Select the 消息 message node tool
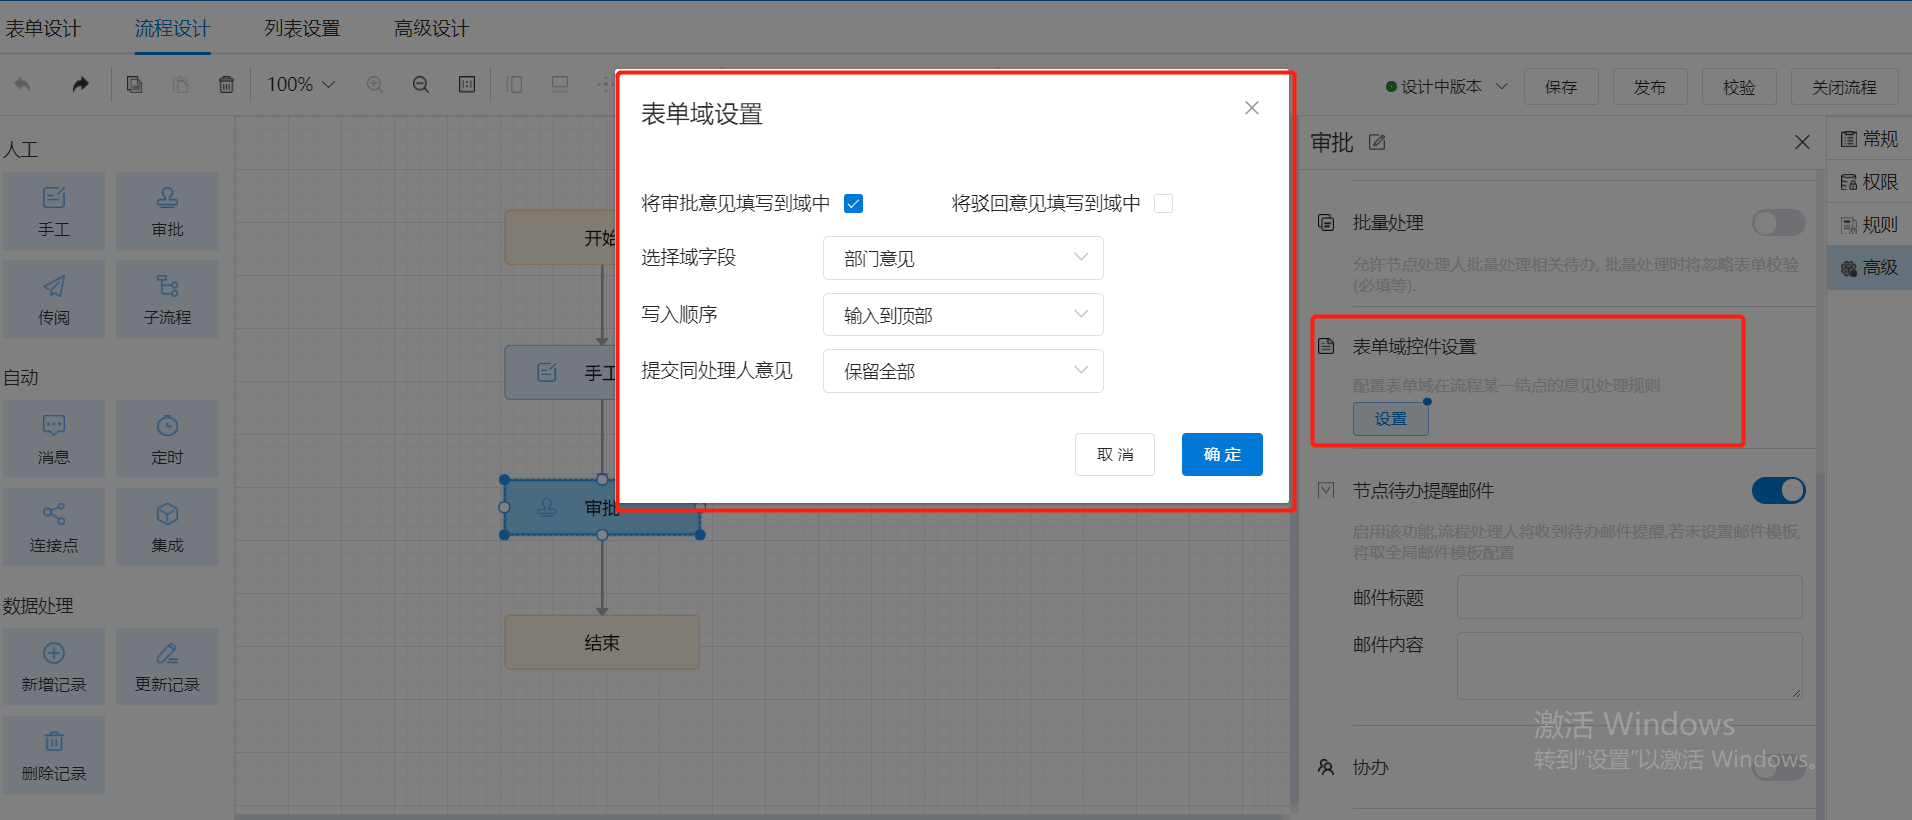 click(54, 439)
